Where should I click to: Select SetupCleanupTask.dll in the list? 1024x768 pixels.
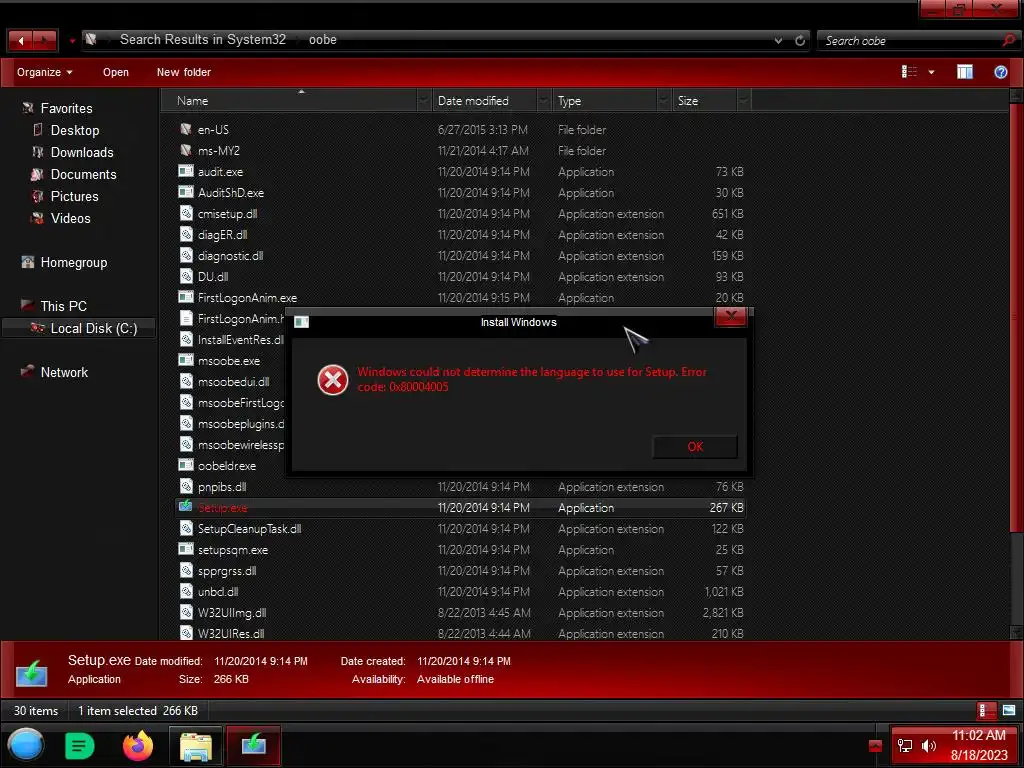click(x=249, y=528)
